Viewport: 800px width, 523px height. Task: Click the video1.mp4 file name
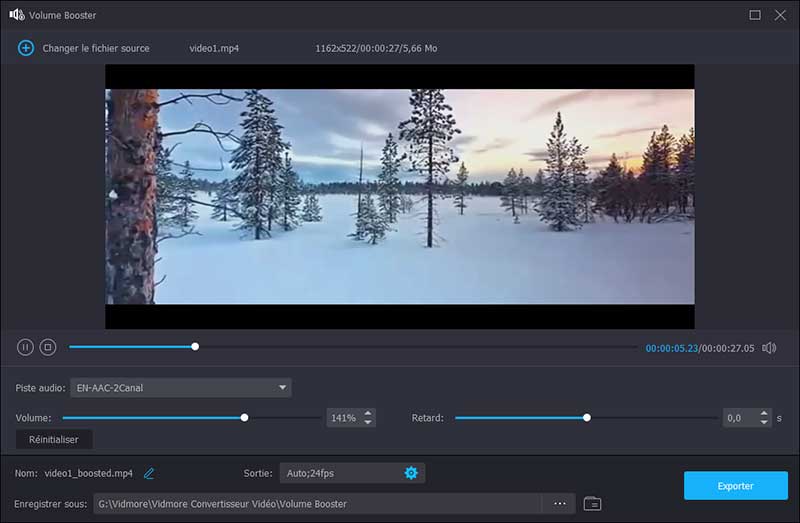click(x=214, y=48)
